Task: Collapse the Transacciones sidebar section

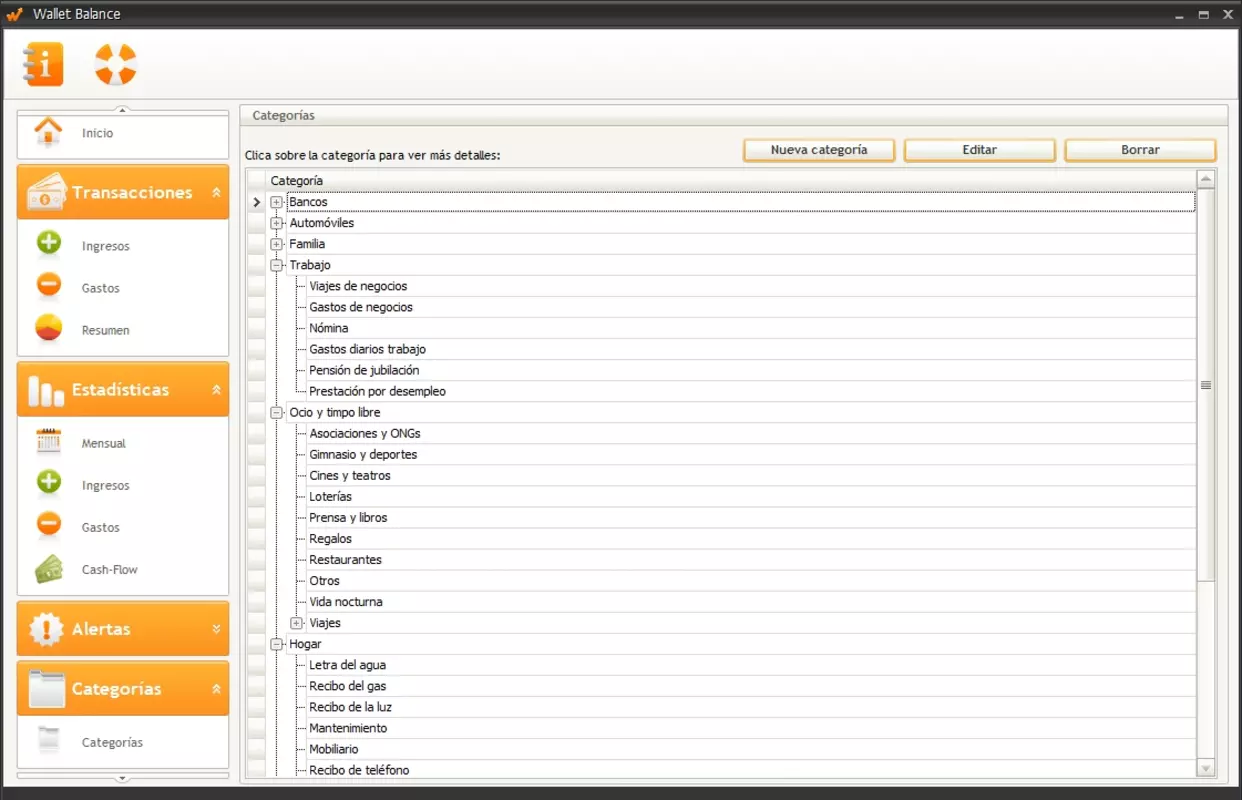Action: point(216,192)
